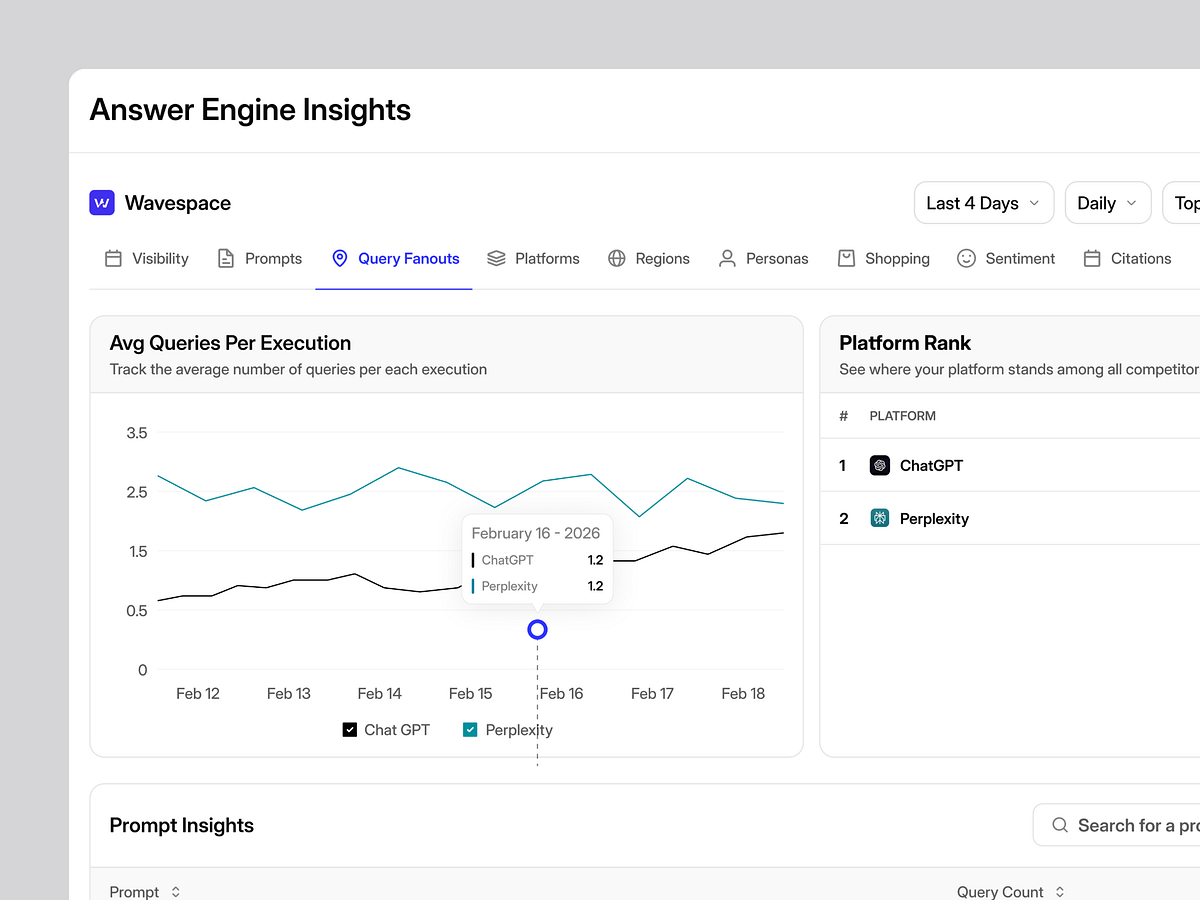The height and width of the screenshot is (900, 1200).
Task: Click the Personas tab person icon
Action: pos(727,258)
